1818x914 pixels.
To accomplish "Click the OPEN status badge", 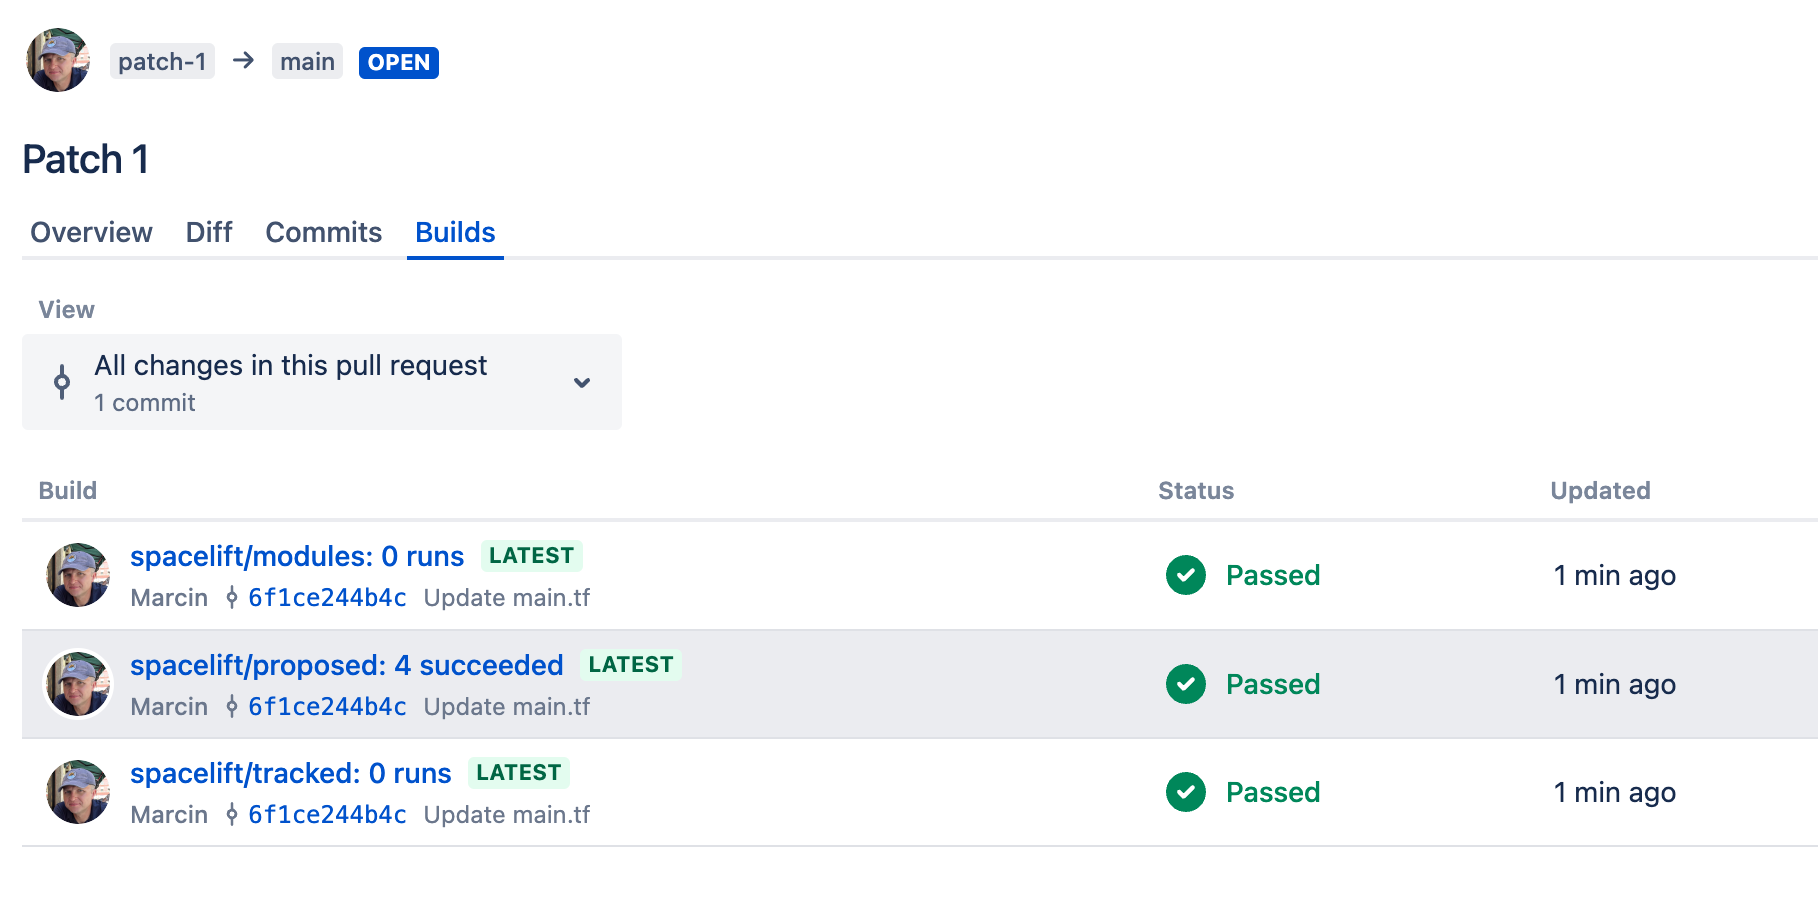I will coord(399,62).
